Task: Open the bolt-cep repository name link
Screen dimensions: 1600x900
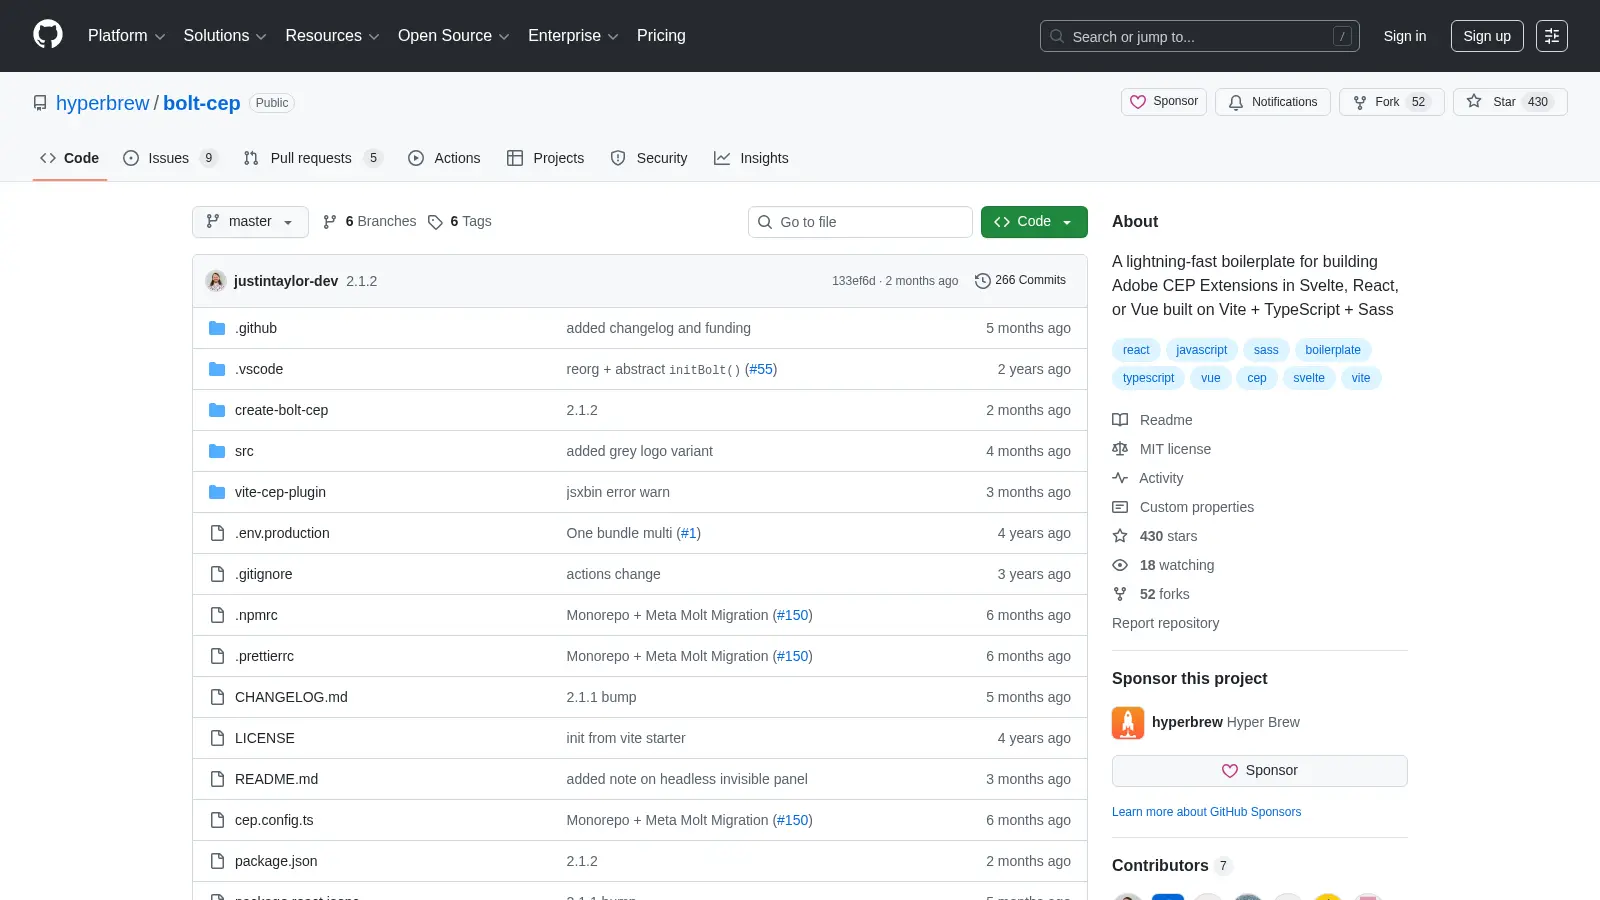Action: pos(202,103)
